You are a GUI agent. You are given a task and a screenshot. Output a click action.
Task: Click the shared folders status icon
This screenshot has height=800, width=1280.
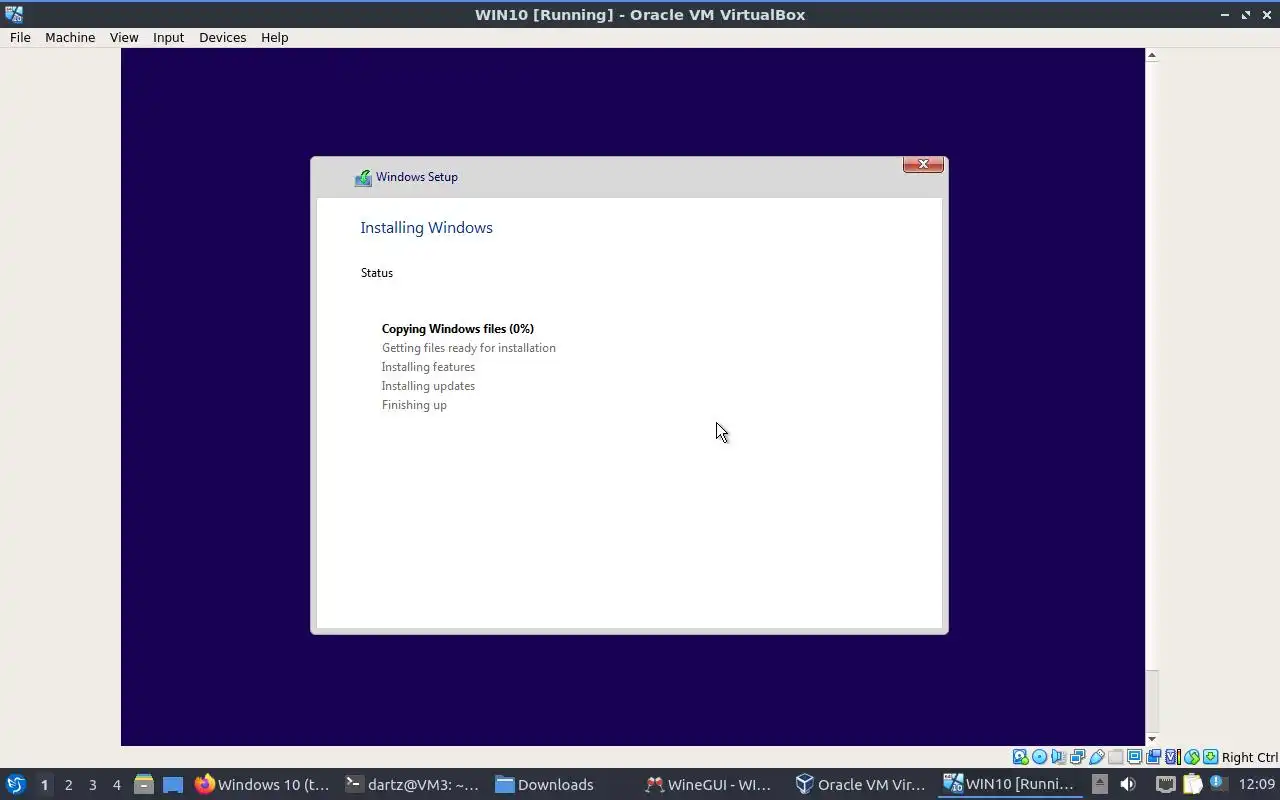tap(1116, 757)
